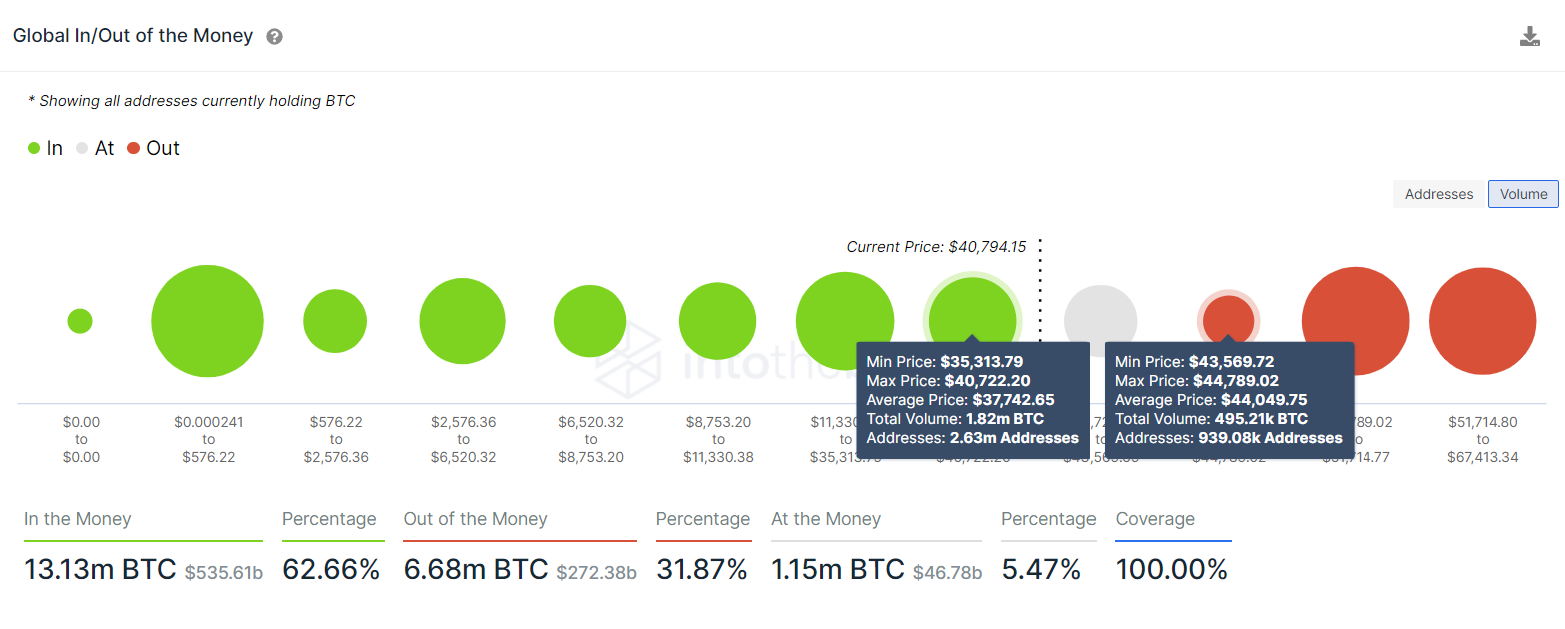Toggle the green In legend item
The width and height of the screenshot is (1565, 629).
pyautogui.click(x=45, y=148)
